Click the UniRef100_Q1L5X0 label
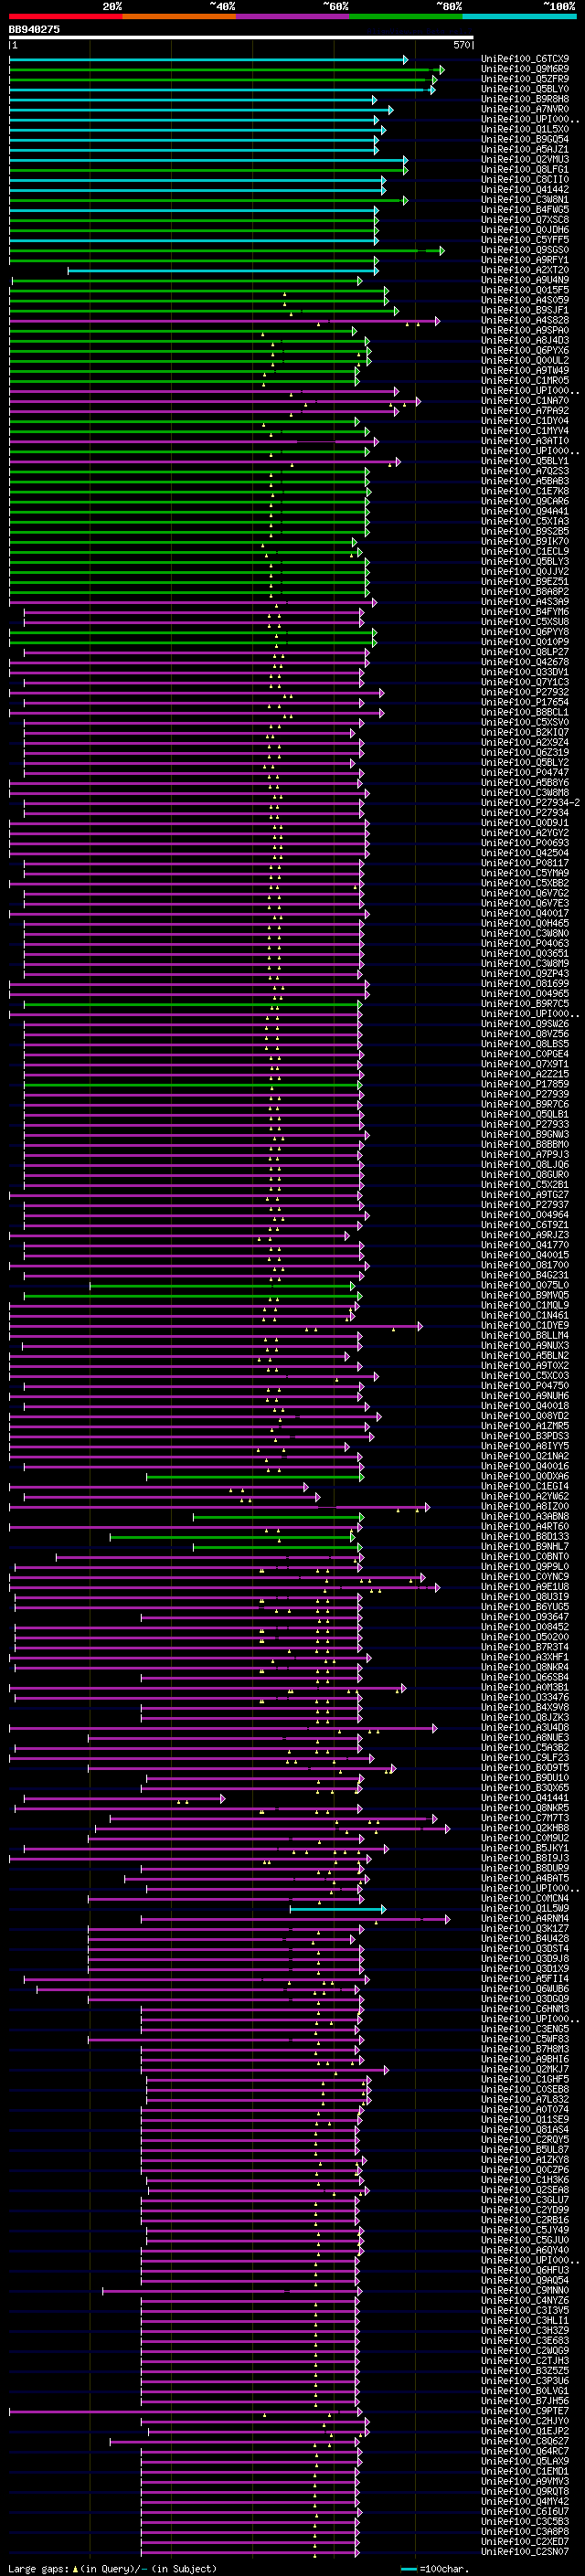Viewport: 585px width, 2576px height. [525, 130]
